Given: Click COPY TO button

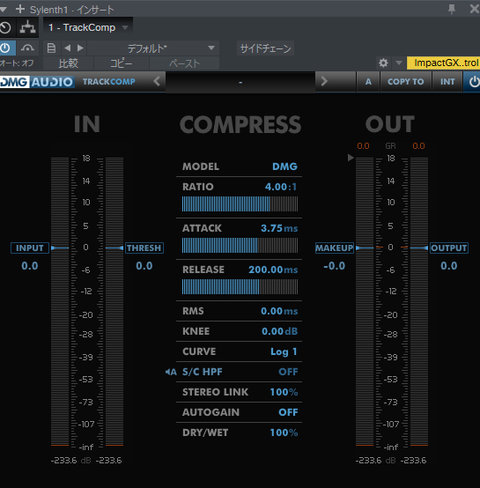Looking at the screenshot, I should tap(406, 82).
